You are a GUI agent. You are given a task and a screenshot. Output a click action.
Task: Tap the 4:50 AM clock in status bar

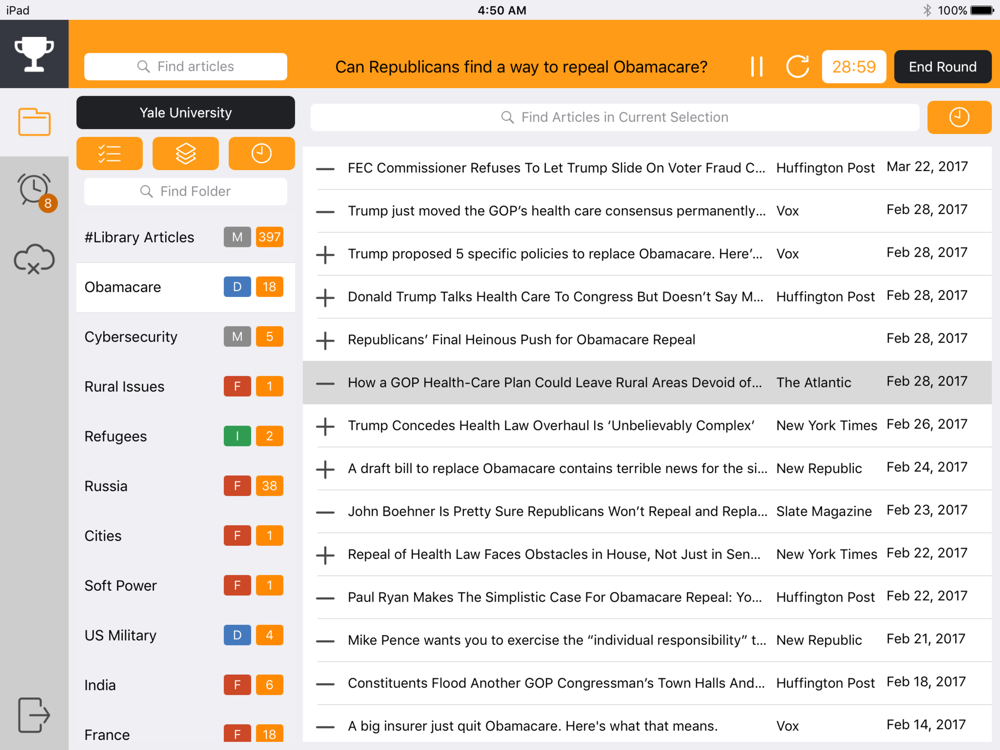[x=502, y=10]
